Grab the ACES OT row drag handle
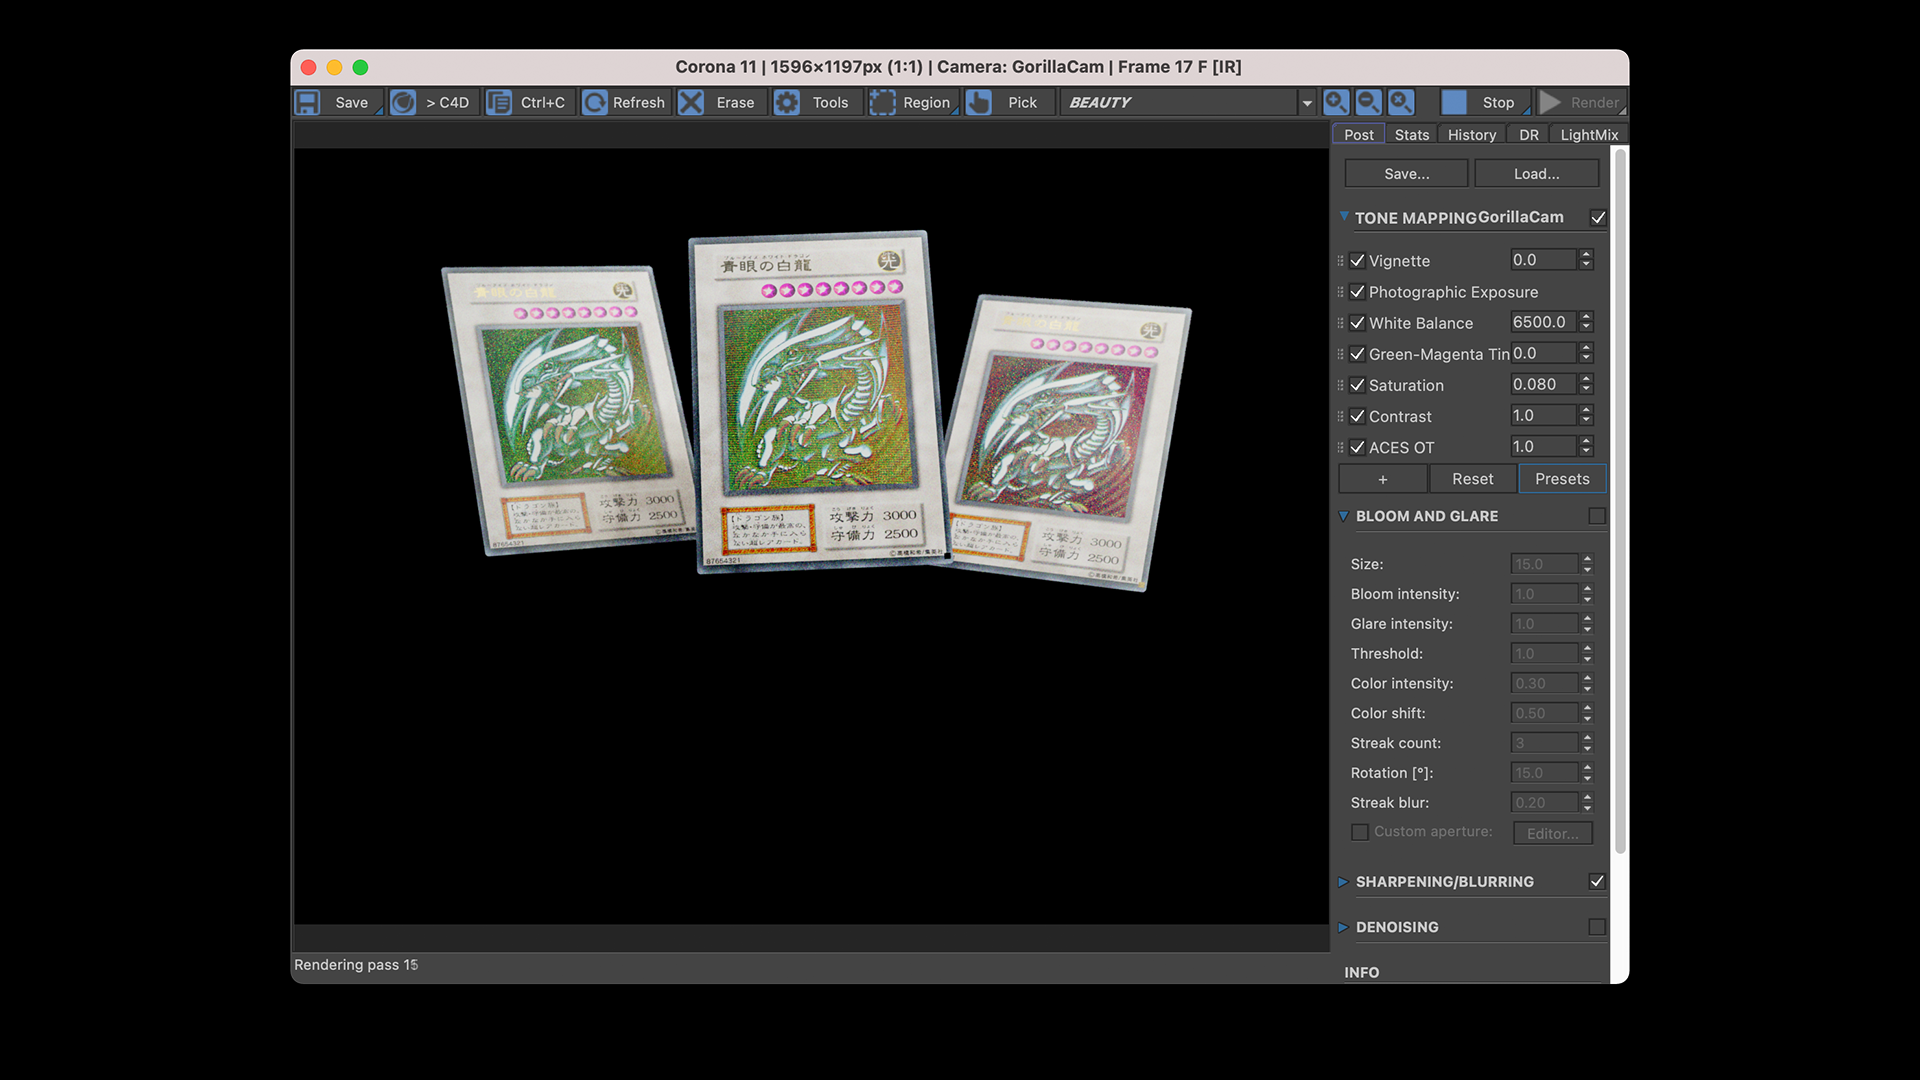 coord(1340,447)
